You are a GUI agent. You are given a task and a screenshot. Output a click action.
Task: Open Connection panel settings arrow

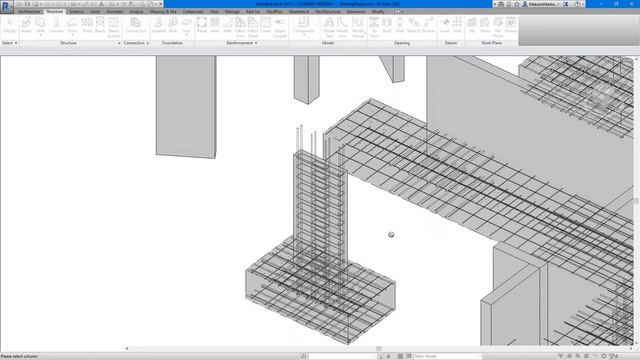[147, 43]
